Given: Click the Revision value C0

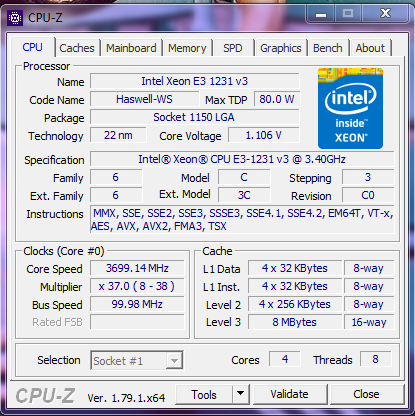Looking at the screenshot, I should coord(368,195).
